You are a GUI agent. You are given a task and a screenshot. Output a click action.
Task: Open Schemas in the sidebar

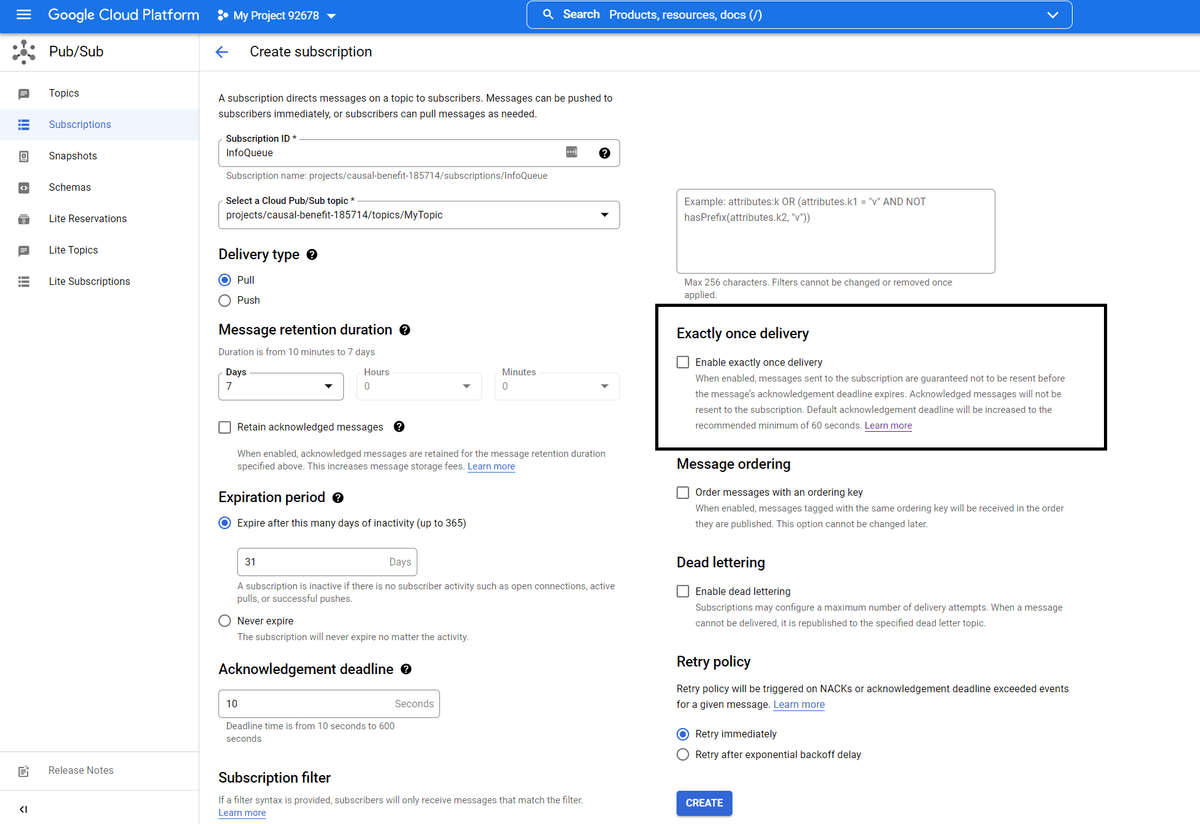point(70,188)
